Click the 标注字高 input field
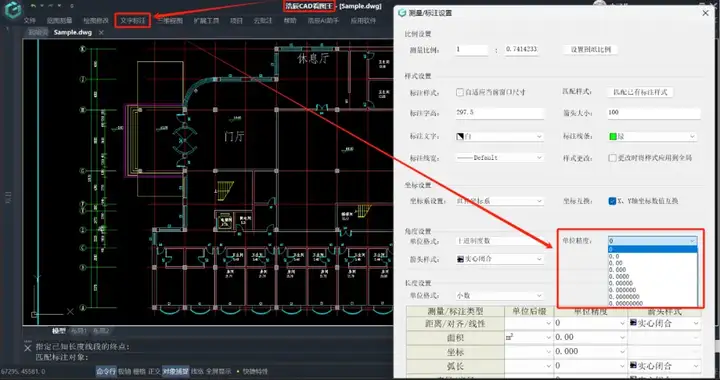 pyautogui.click(x=500, y=112)
